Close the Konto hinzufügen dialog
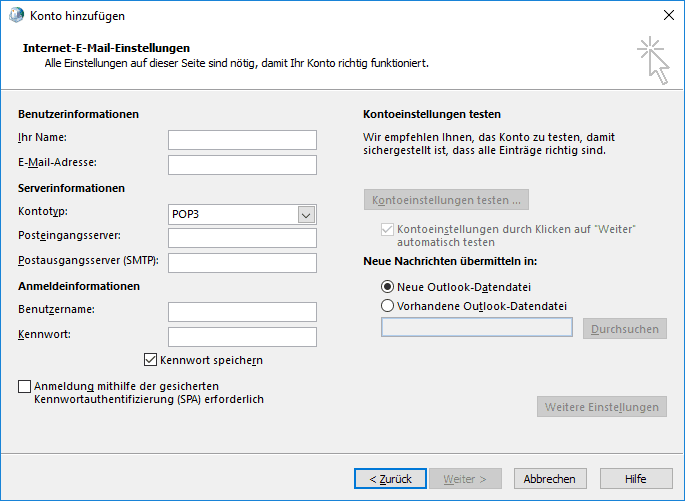The image size is (685, 501). [x=668, y=15]
